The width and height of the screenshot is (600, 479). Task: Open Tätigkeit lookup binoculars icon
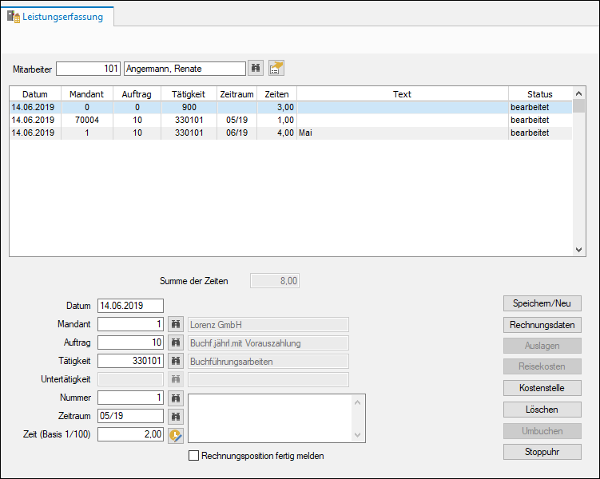pyautogui.click(x=176, y=361)
